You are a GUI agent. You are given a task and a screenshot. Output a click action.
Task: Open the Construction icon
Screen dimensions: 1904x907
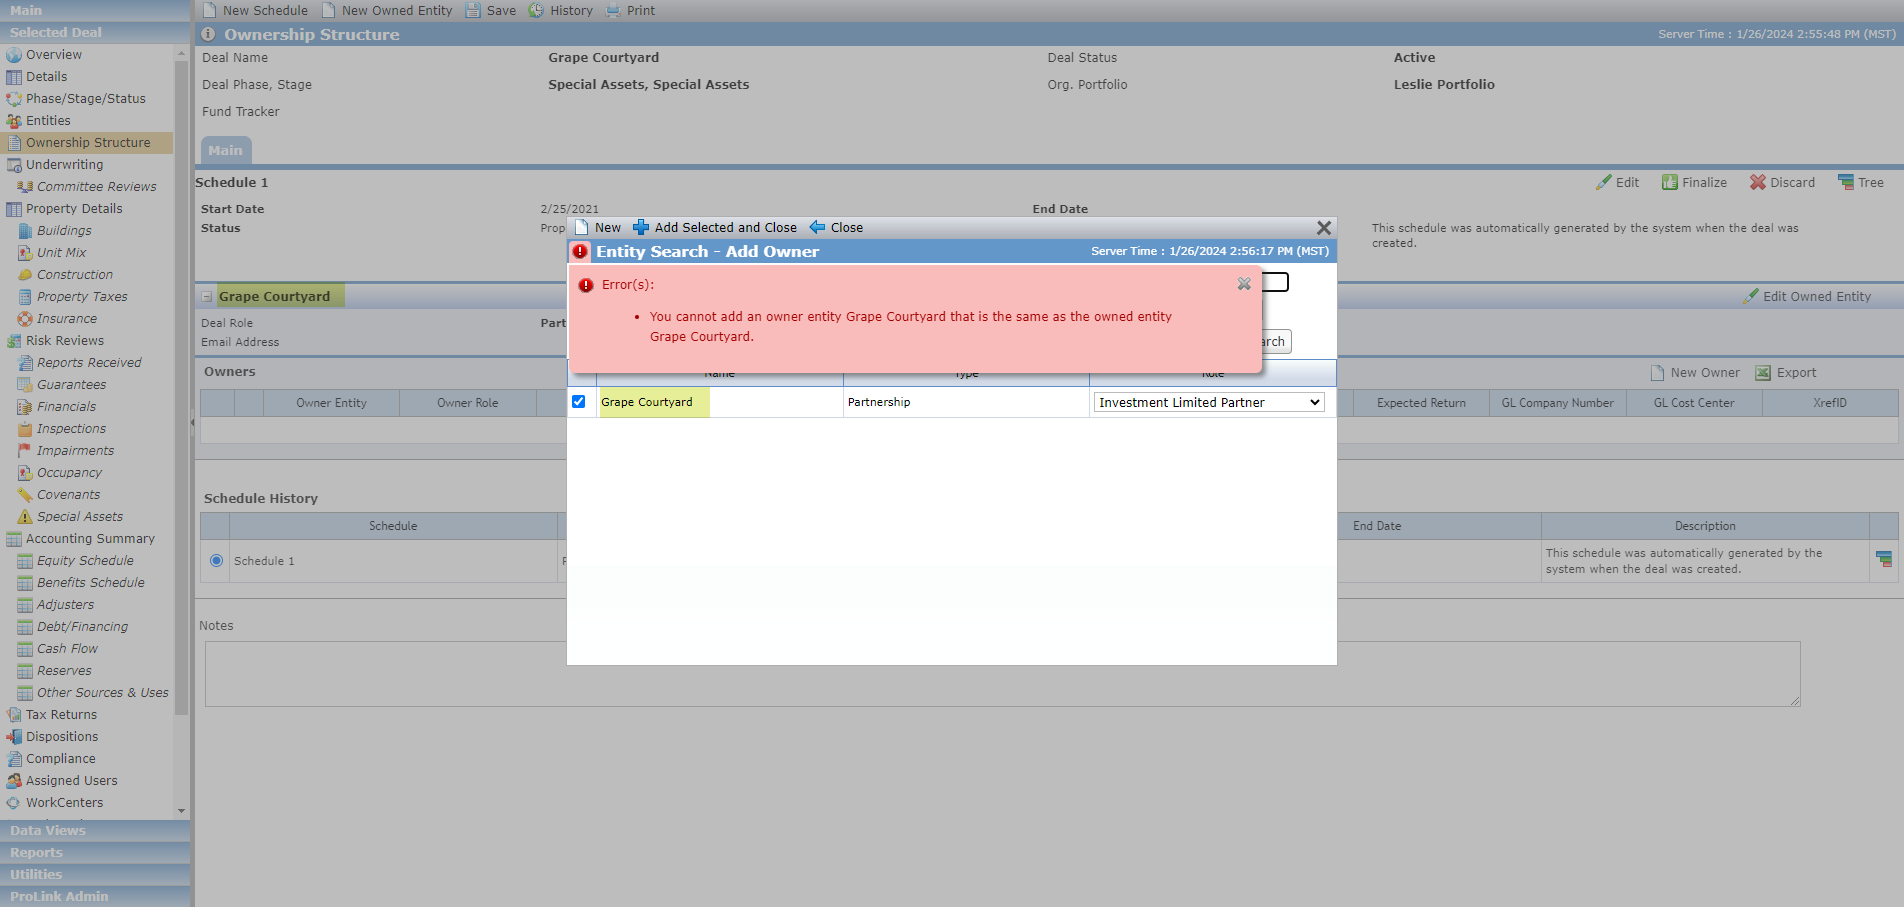[25, 275]
